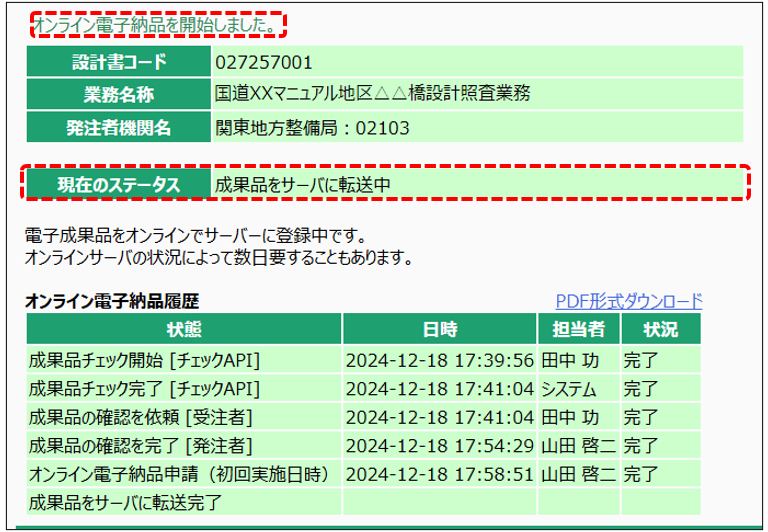The height and width of the screenshot is (532, 768).
Task: Select the 成果品の確認を依頼 [受注者] row
Action: [x=140, y=417]
